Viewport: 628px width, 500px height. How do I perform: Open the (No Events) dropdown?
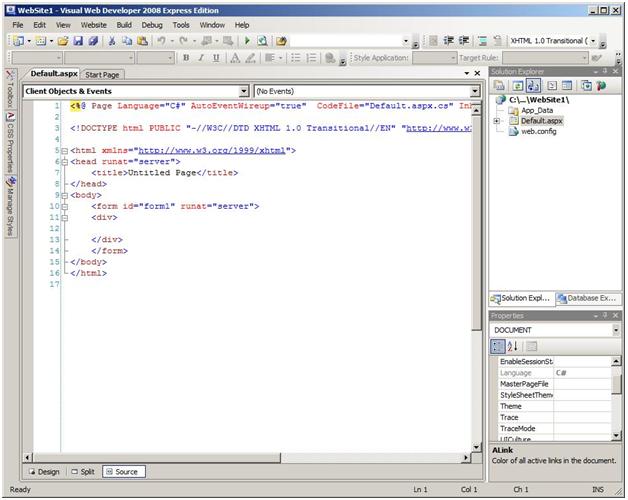tap(476, 91)
